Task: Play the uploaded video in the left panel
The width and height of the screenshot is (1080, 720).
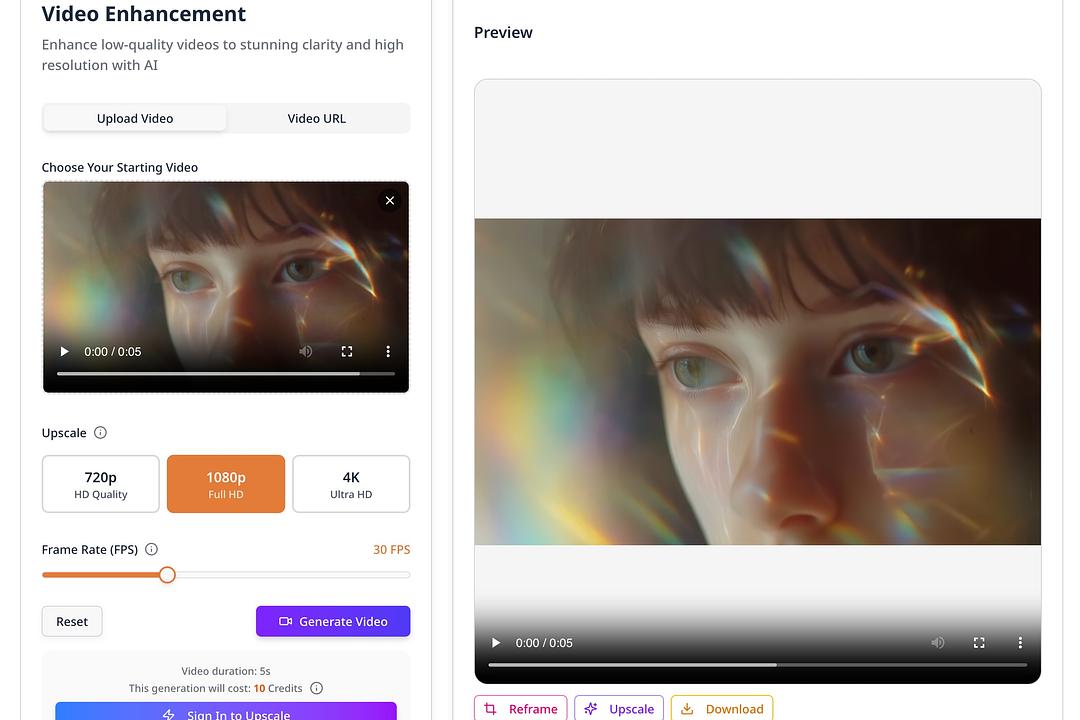Action: (x=64, y=351)
